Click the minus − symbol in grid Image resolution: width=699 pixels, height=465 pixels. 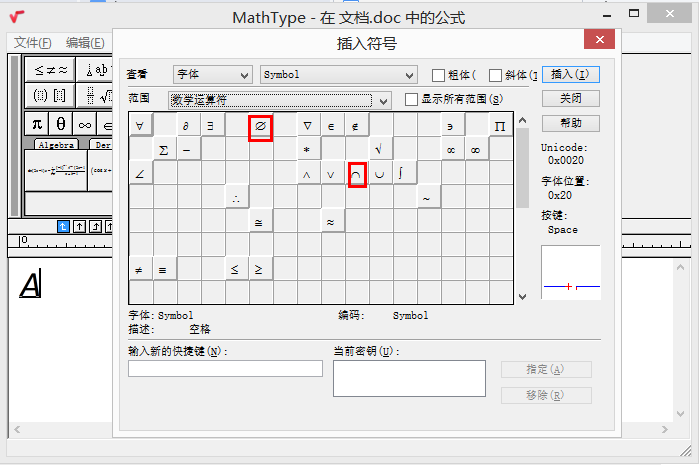click(x=188, y=149)
